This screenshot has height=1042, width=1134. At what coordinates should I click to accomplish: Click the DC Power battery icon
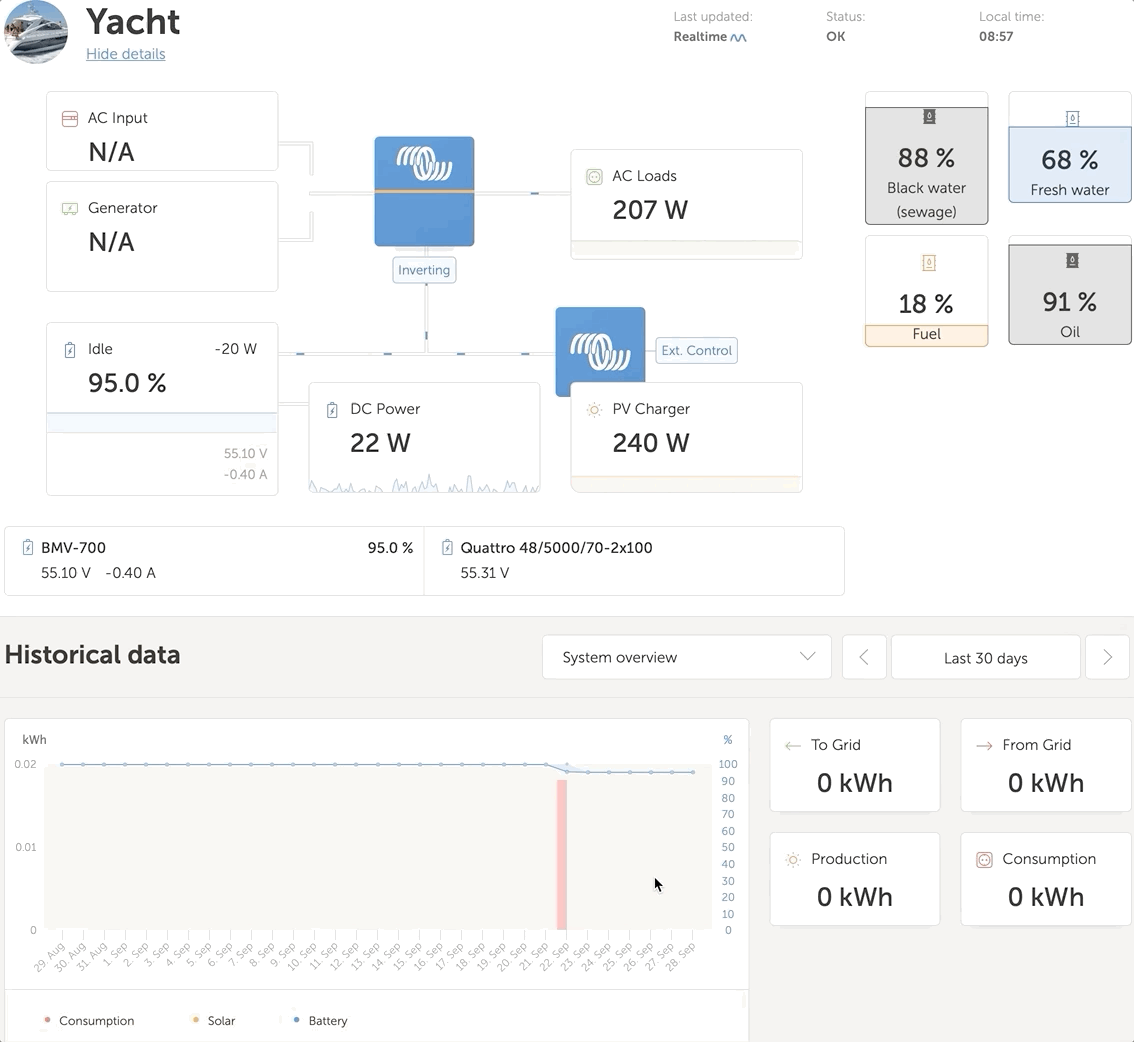pos(332,409)
